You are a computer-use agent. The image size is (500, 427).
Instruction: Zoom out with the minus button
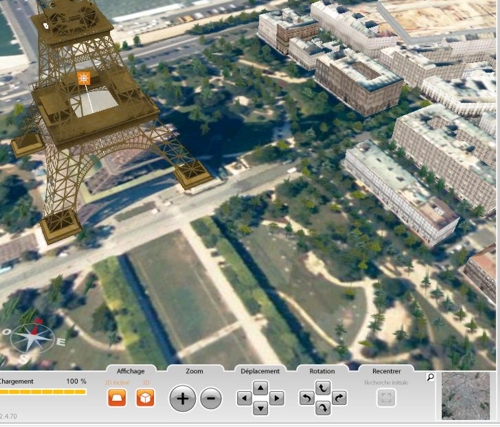point(211,398)
